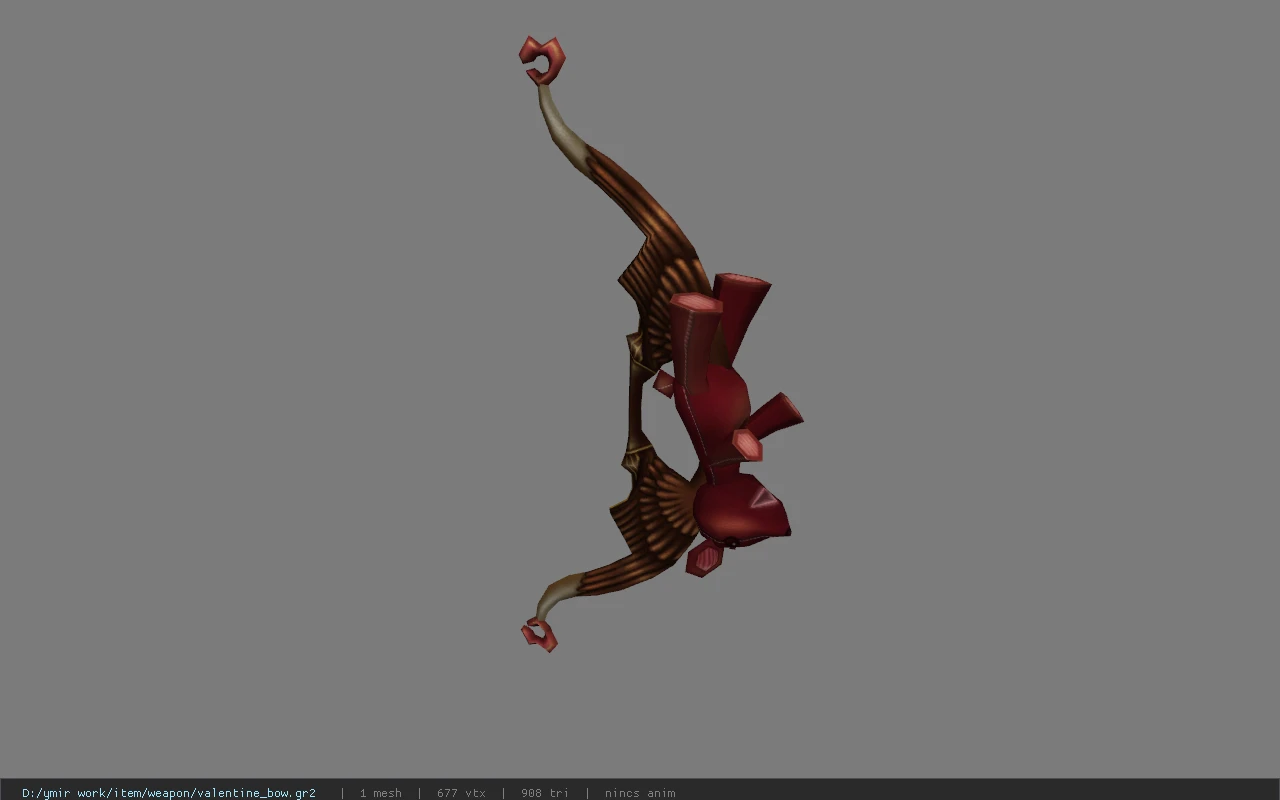
Task: Click the '677 vtx' vertex count
Action: pos(461,793)
